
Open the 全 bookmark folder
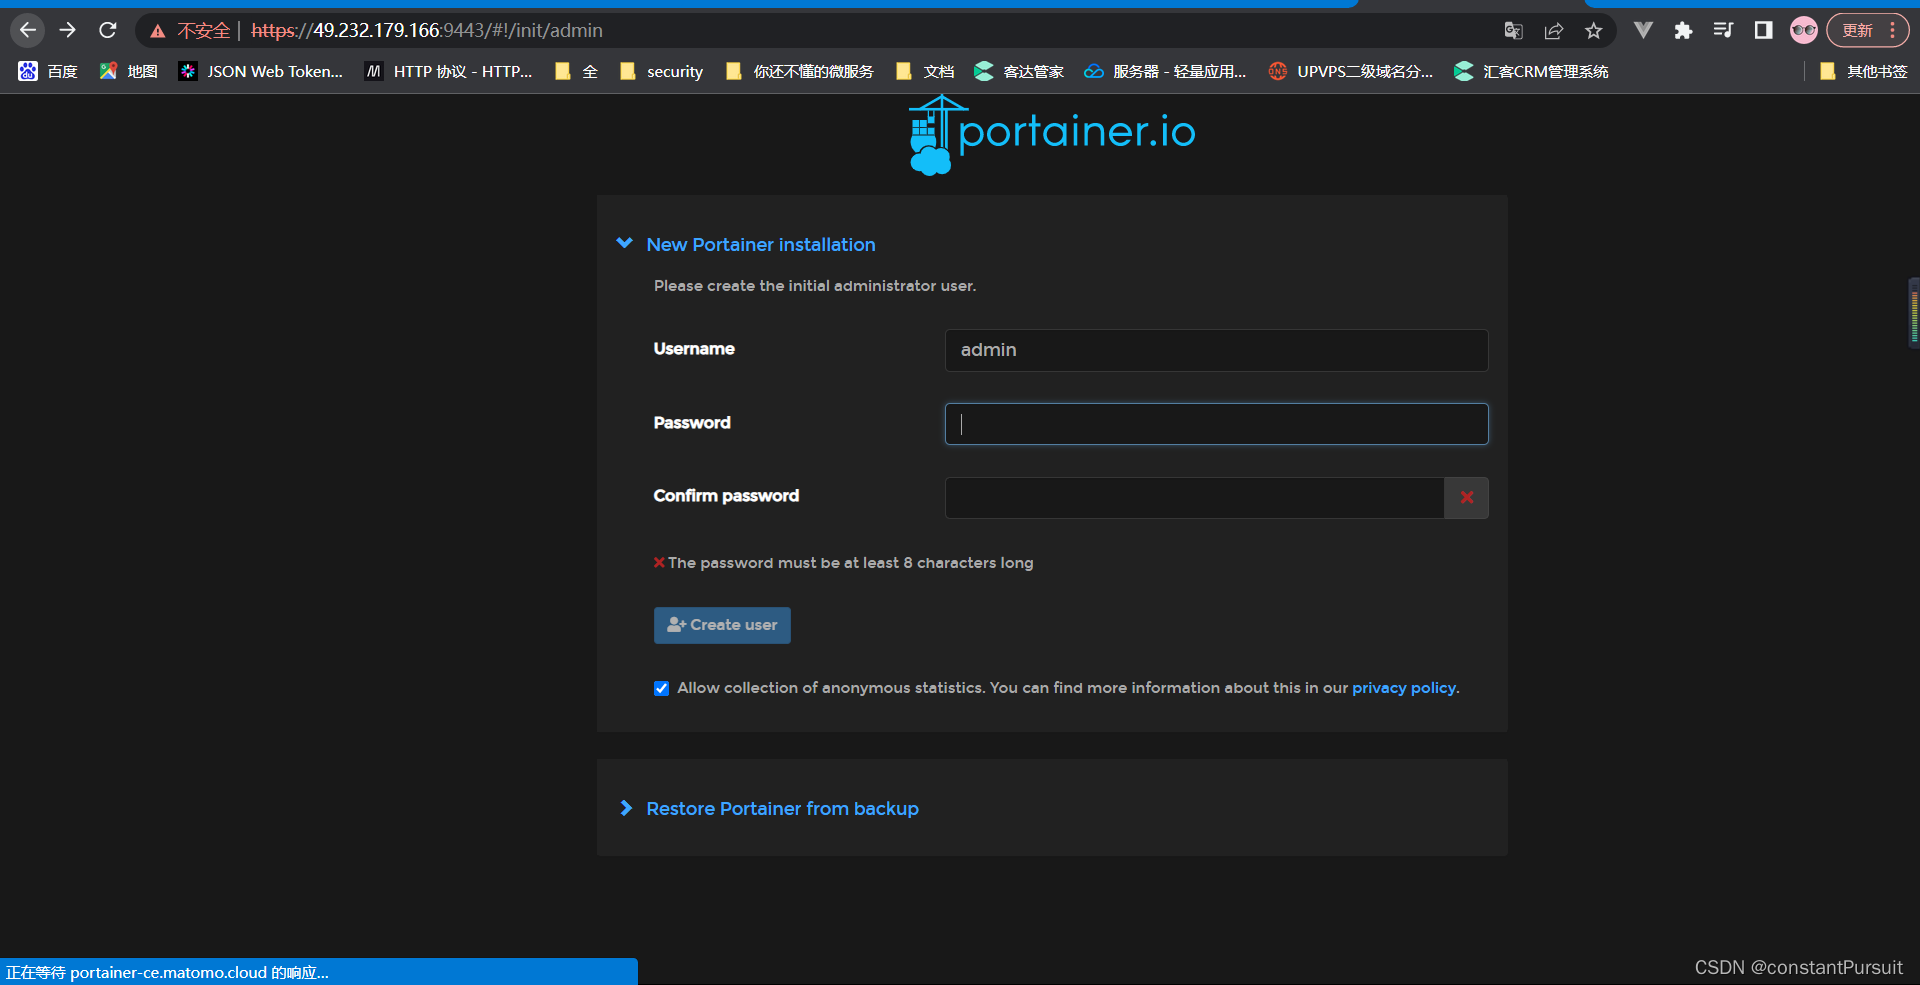[x=576, y=71]
